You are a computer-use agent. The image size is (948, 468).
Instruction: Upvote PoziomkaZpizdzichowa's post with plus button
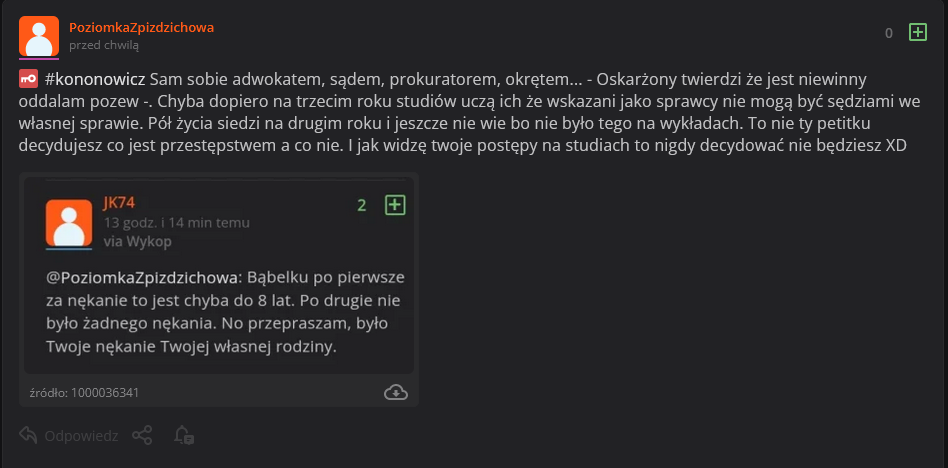tap(917, 33)
